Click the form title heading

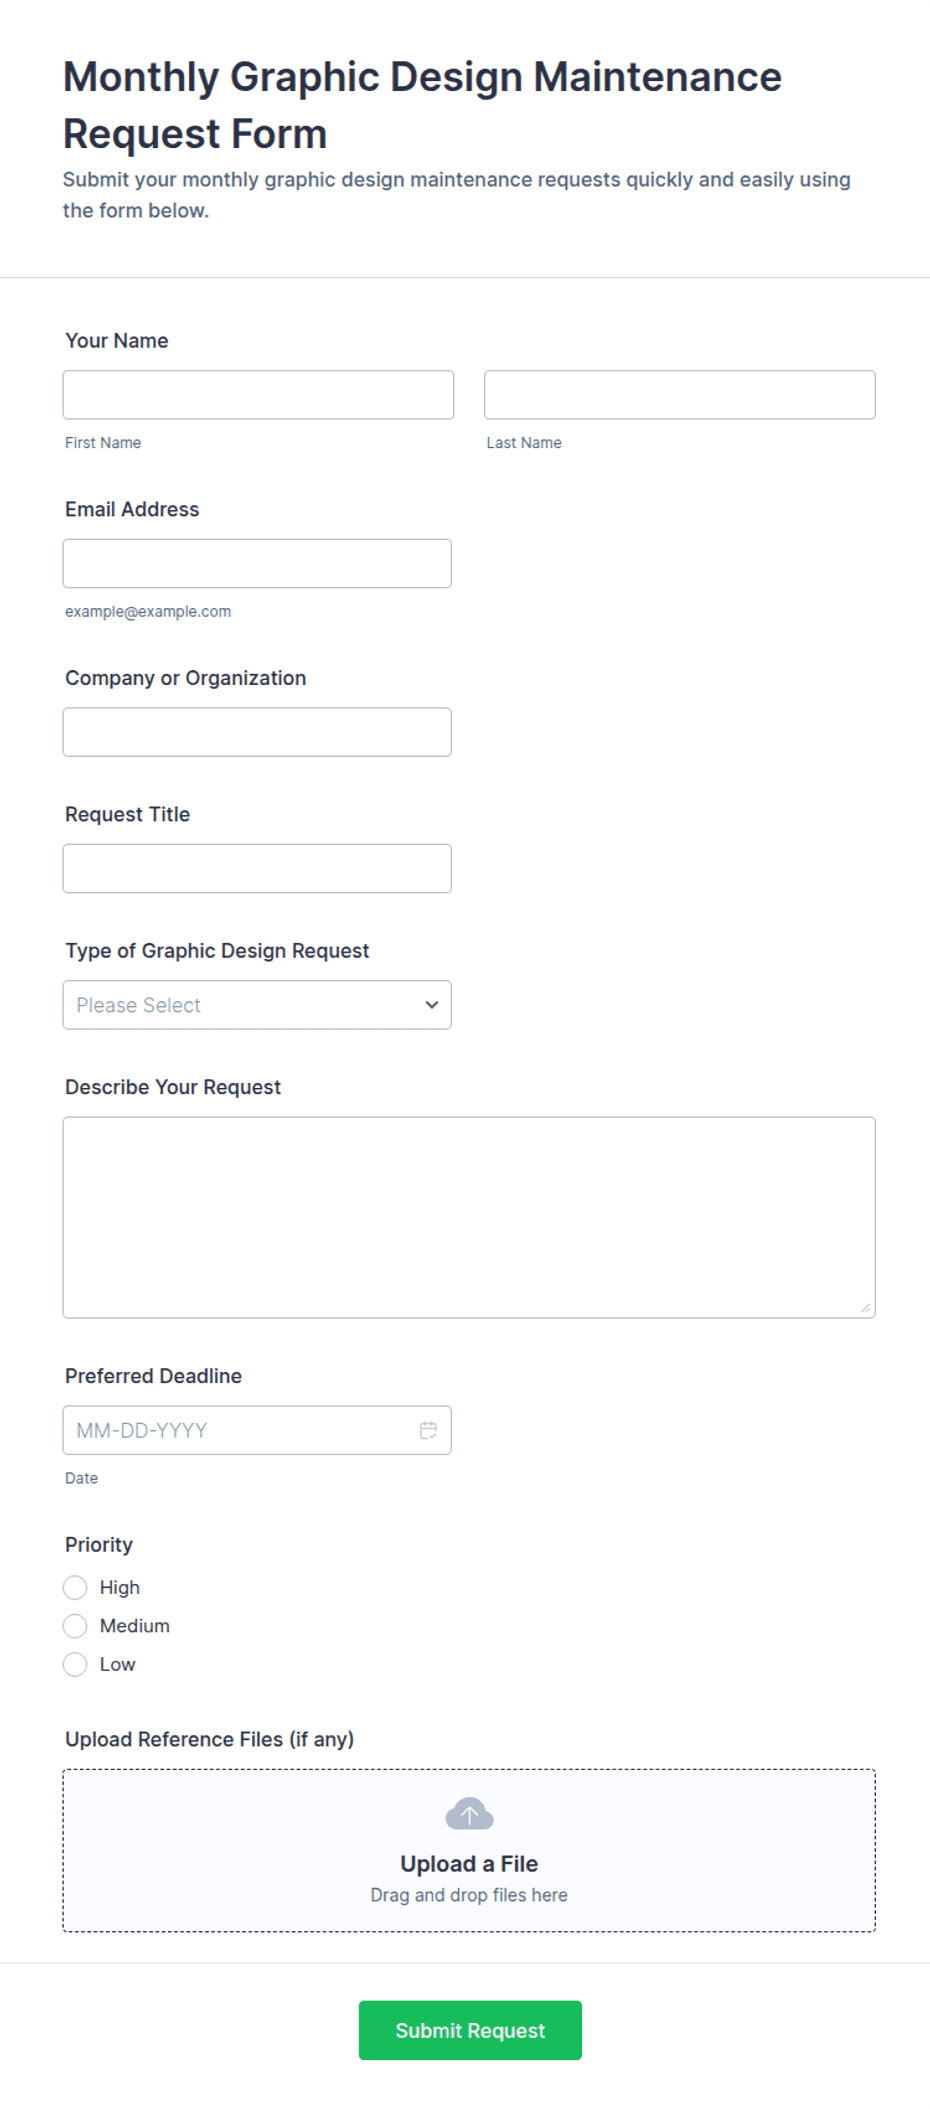pyautogui.click(x=422, y=105)
